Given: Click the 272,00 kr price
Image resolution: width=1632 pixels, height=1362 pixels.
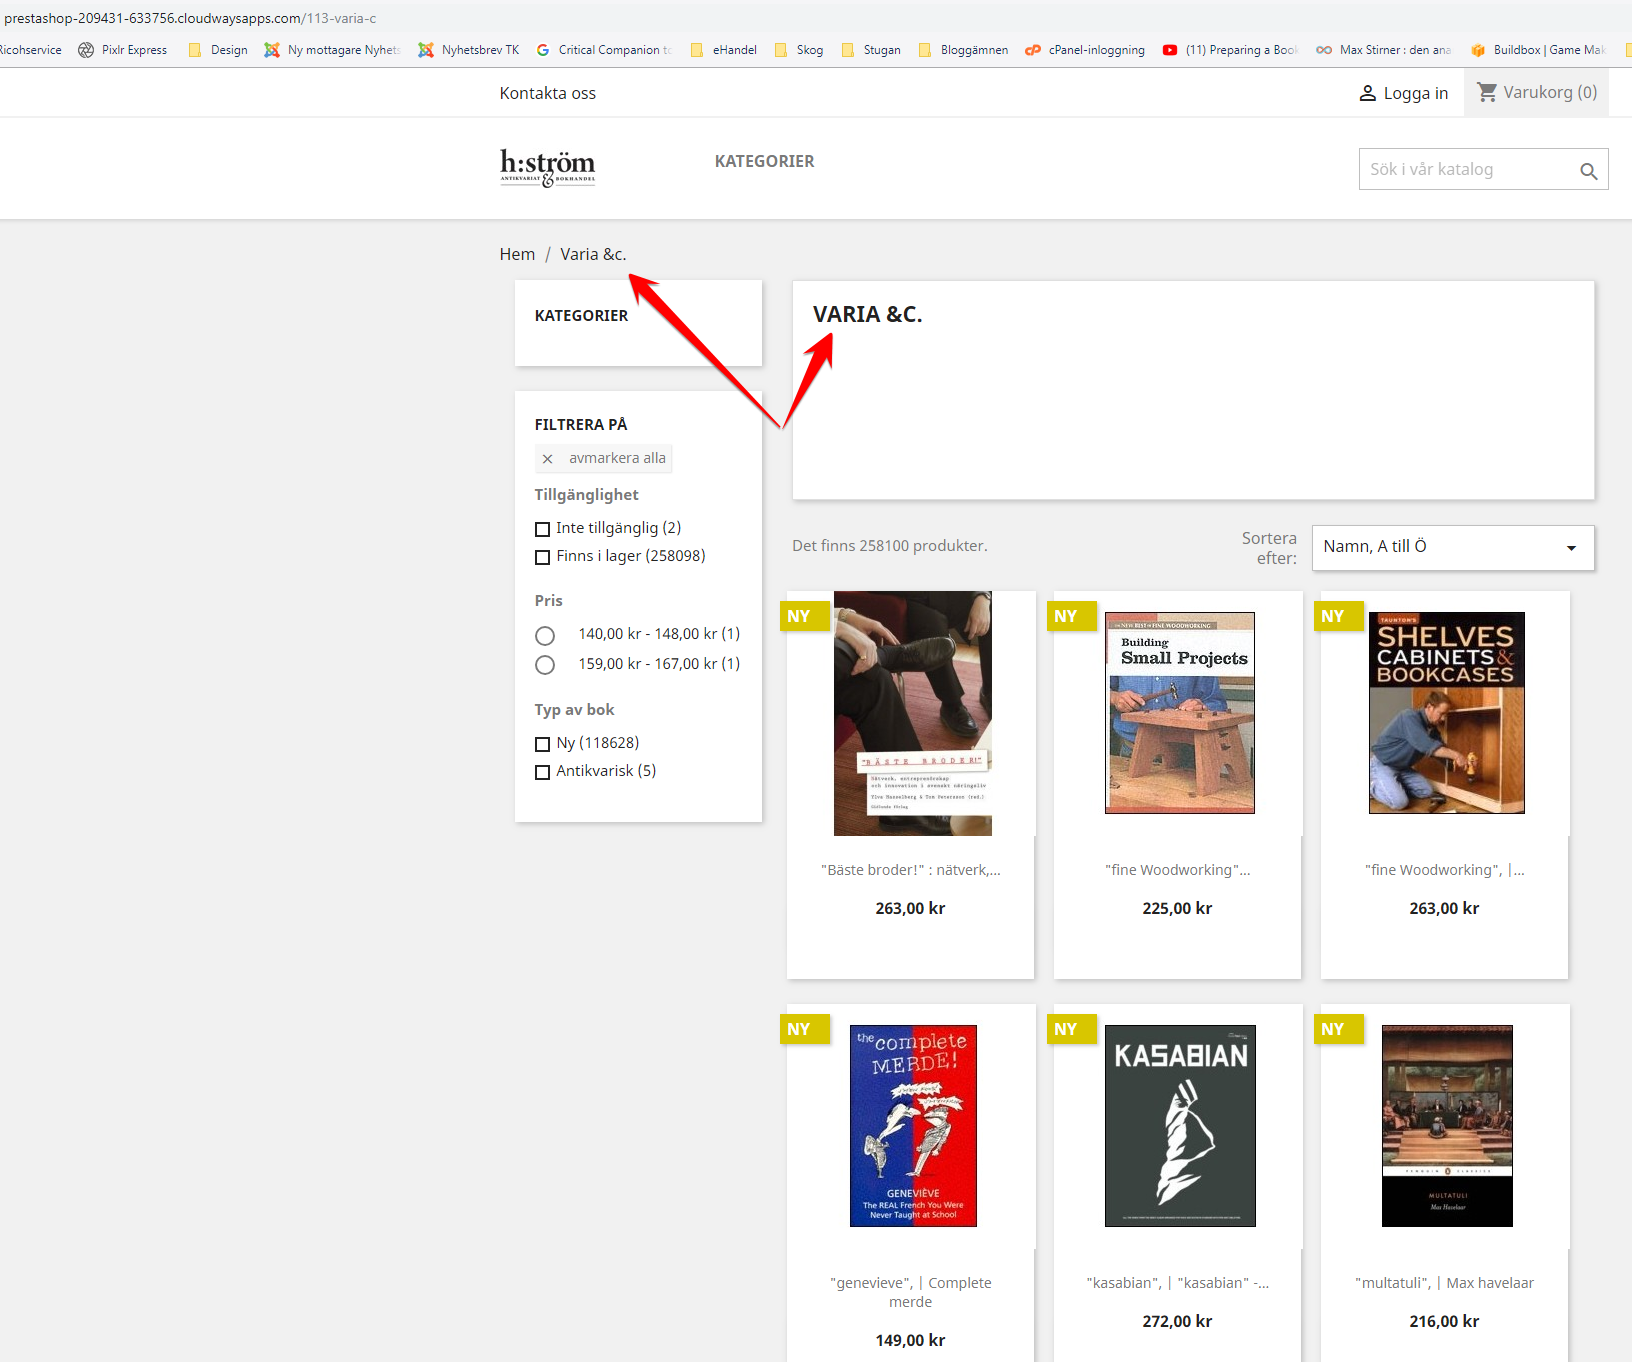Looking at the screenshot, I should click(1177, 1322).
